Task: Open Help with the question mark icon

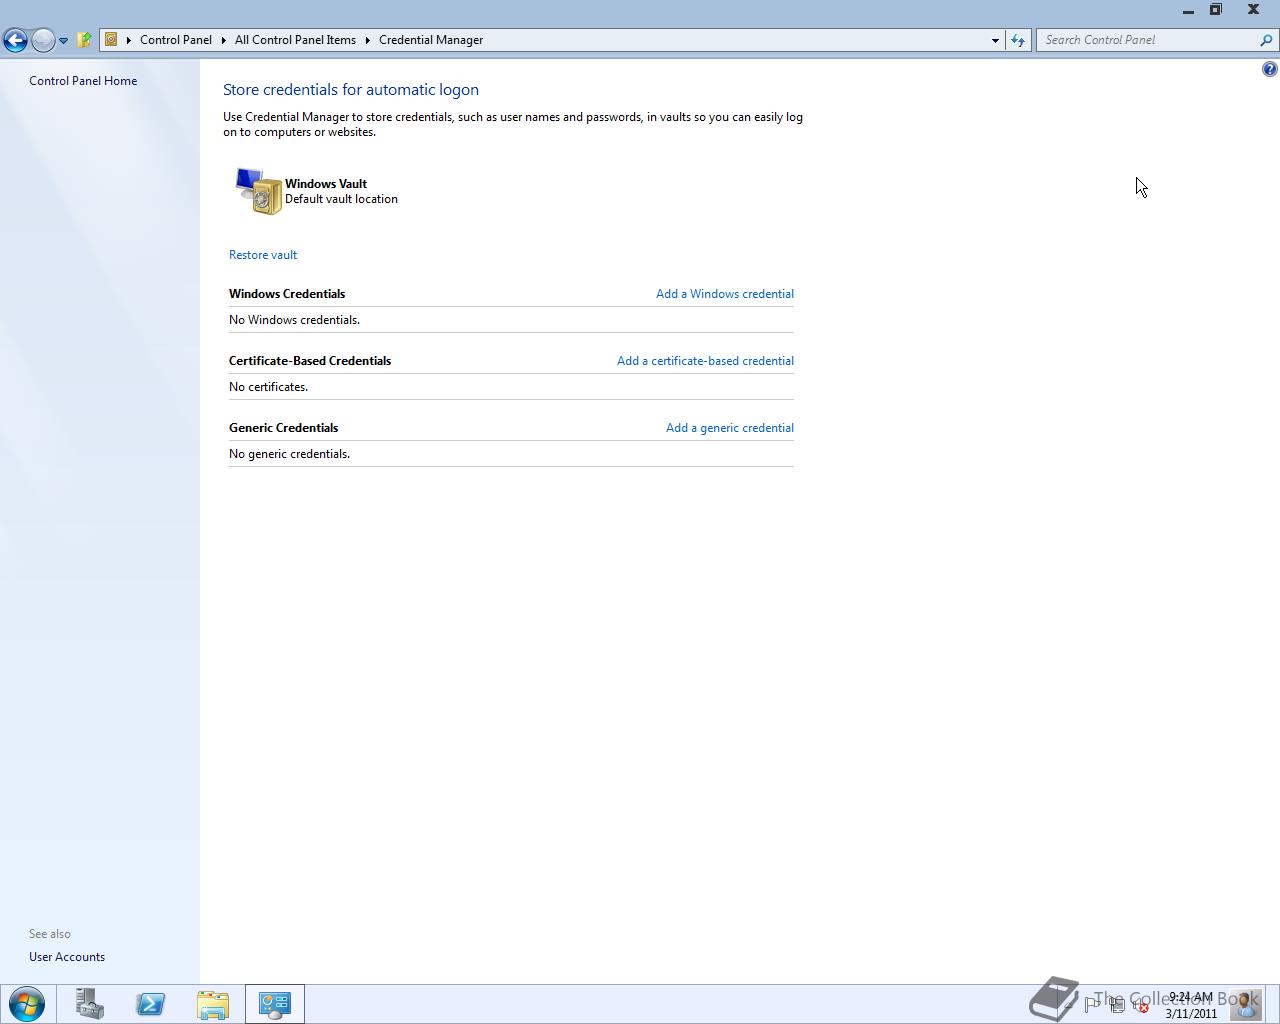Action: click(1269, 69)
